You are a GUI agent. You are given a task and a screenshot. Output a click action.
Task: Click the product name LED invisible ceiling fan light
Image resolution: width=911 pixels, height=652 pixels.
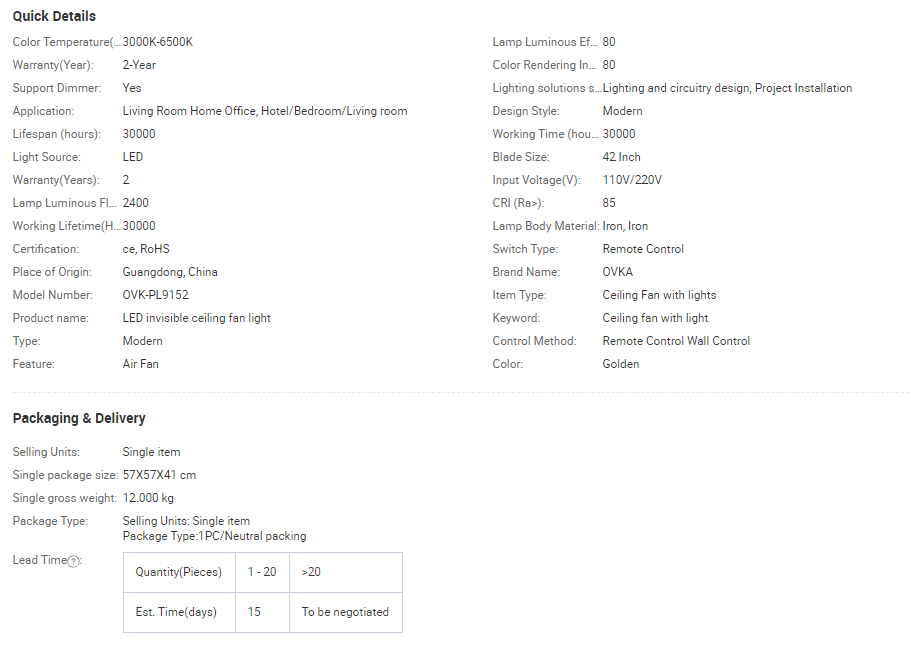click(197, 318)
